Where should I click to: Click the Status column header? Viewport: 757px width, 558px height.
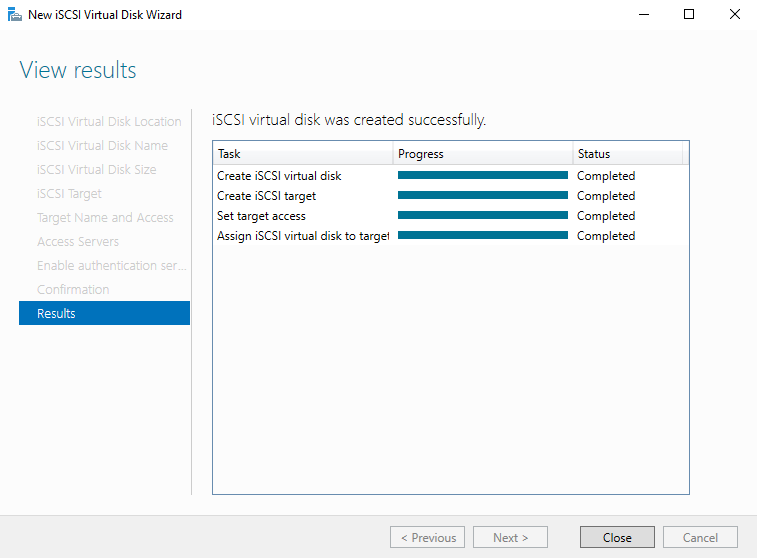627,154
